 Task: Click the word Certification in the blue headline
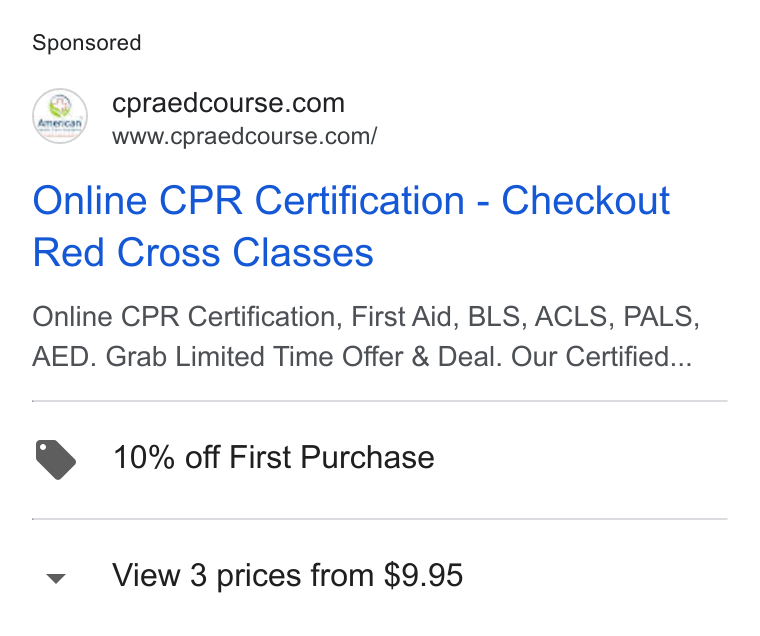[x=360, y=200]
